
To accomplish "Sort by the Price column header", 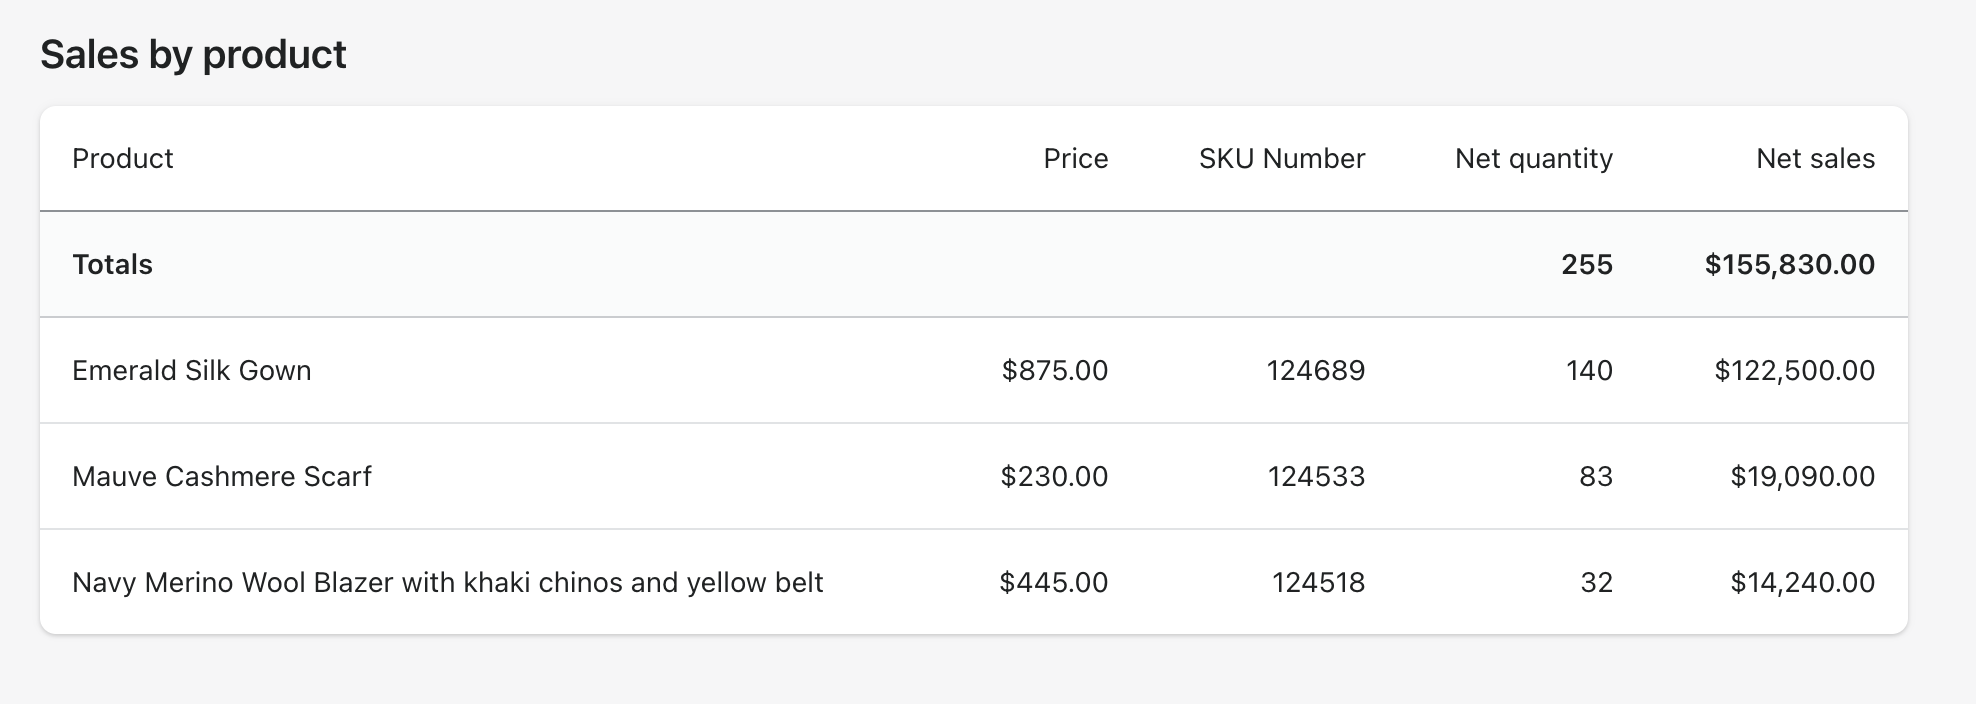I will (1075, 159).
